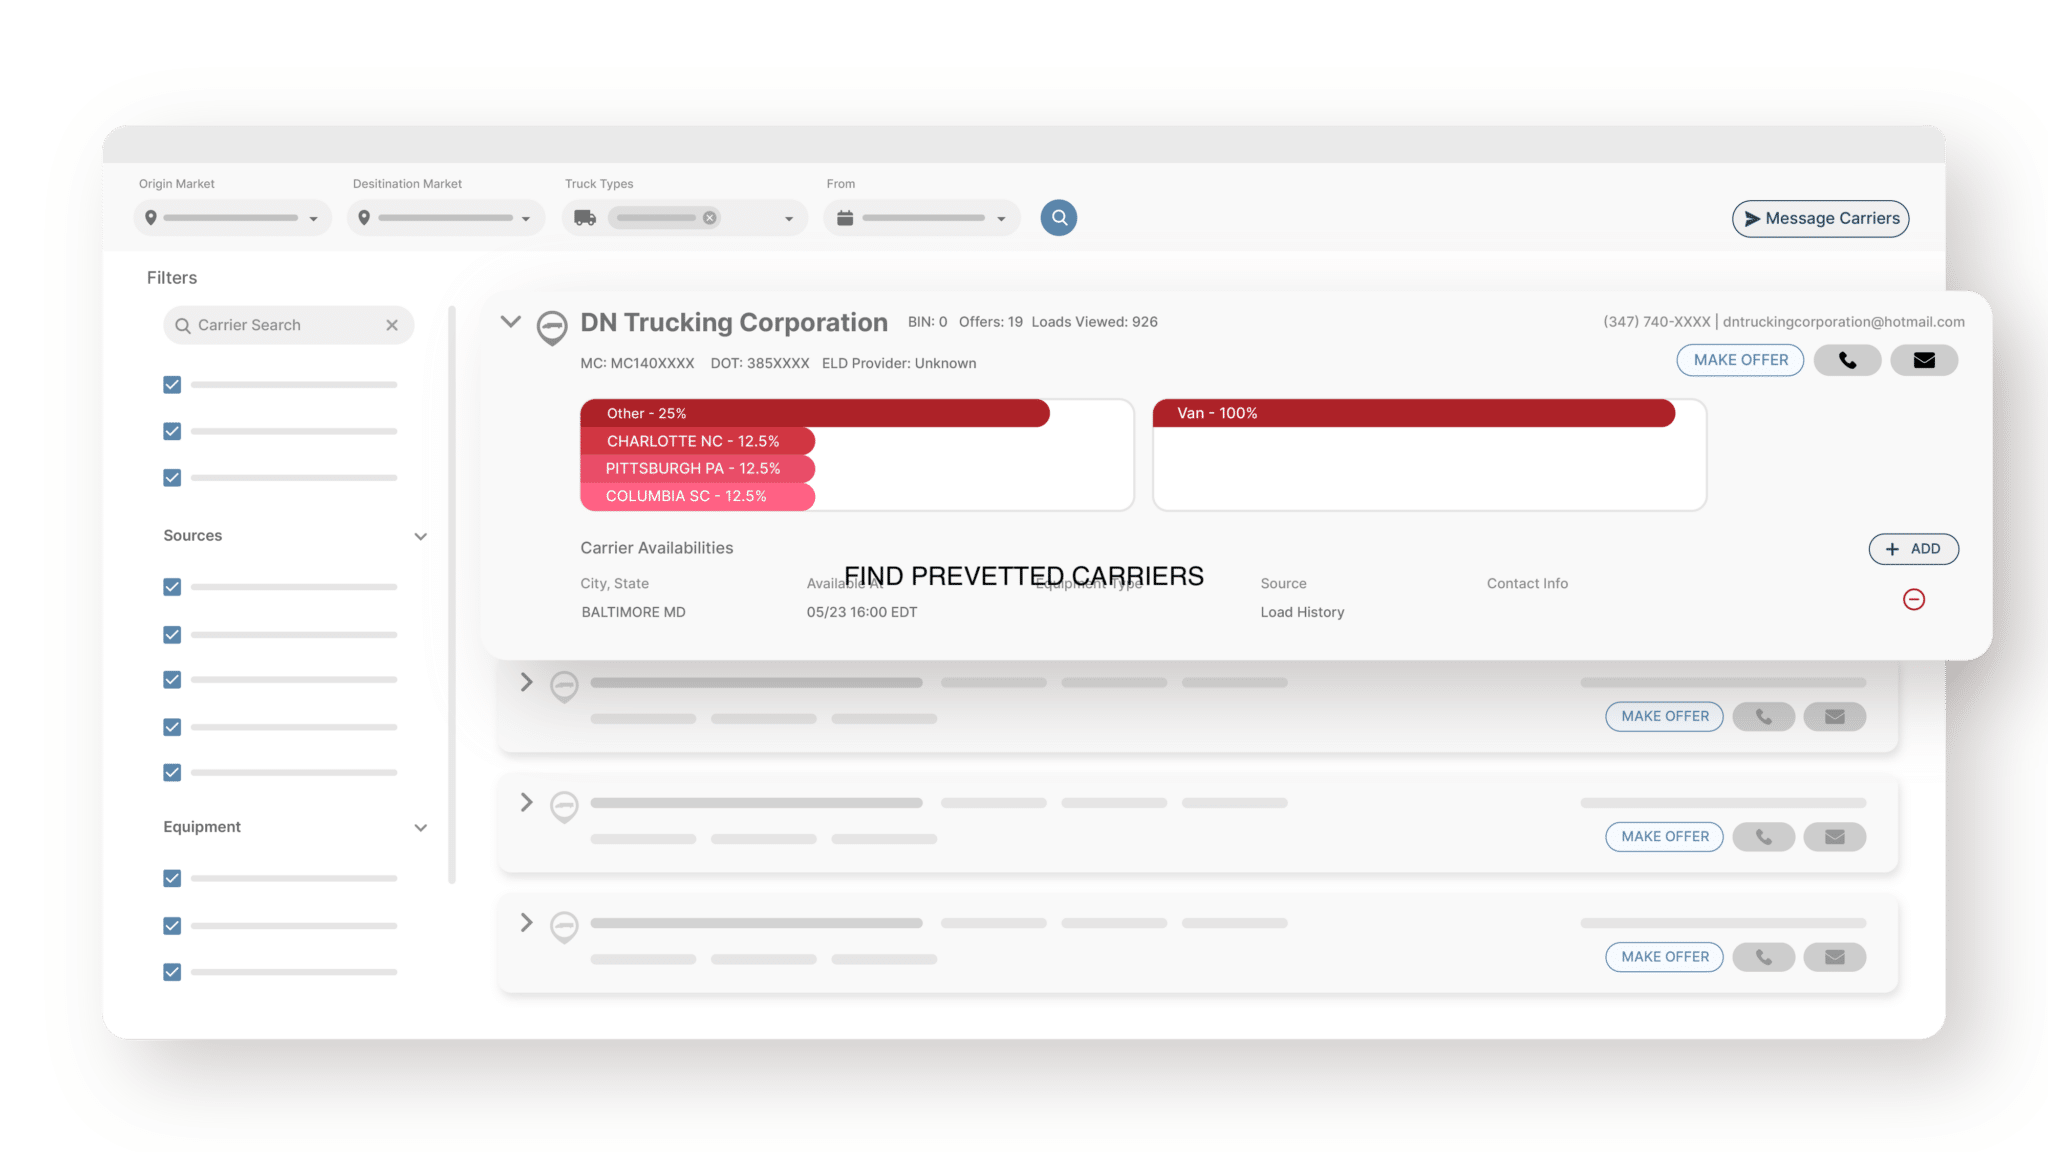Email DN Trucking via the envelope icon
The width and height of the screenshot is (2048, 1152).
pos(1923,360)
